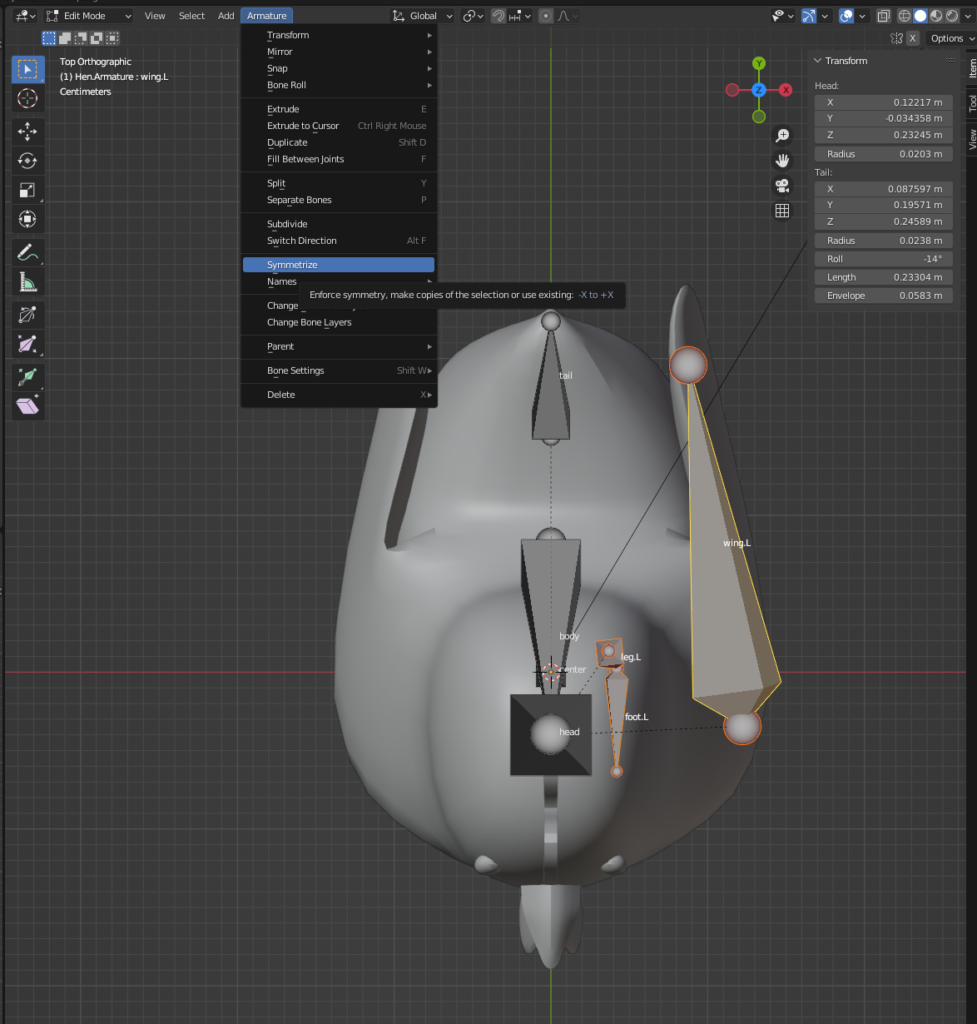This screenshot has height=1024, width=977.
Task: Choose the Annotate pencil tool
Action: click(x=27, y=252)
